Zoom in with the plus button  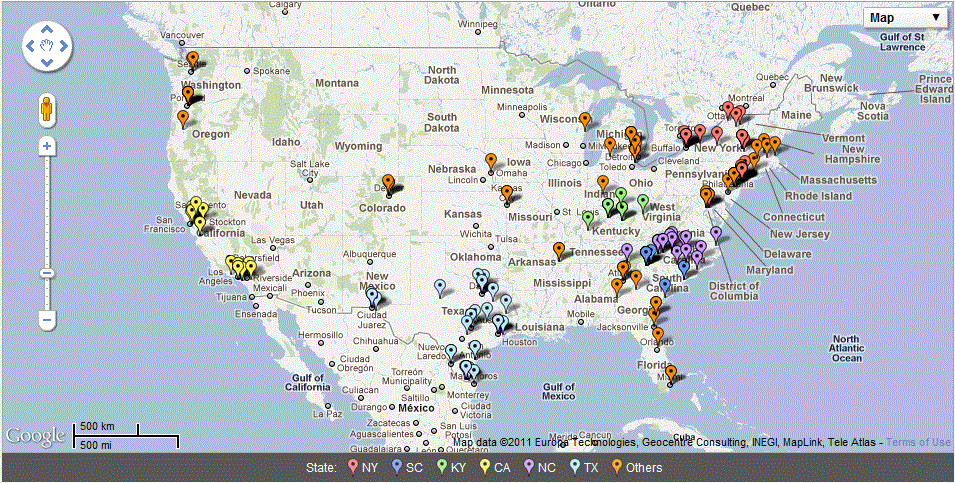click(x=47, y=146)
